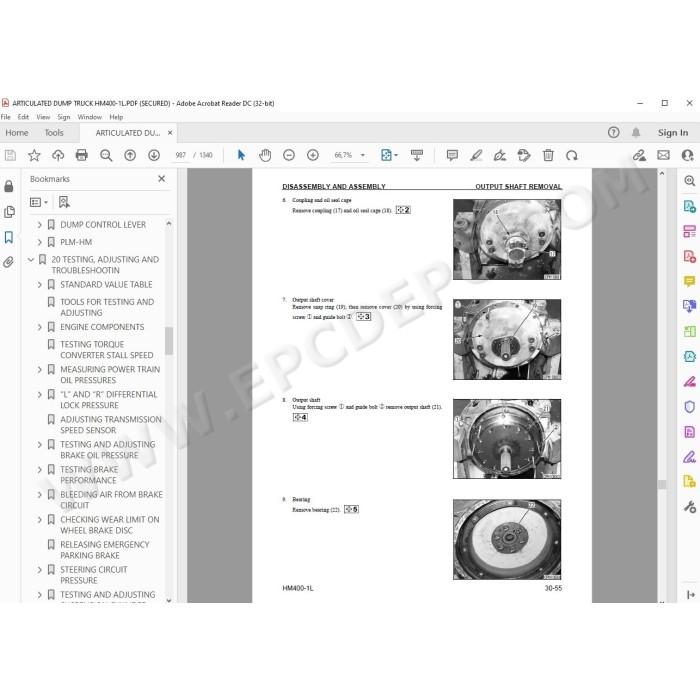
Task: Open the help question mark icon
Action: pos(613,132)
